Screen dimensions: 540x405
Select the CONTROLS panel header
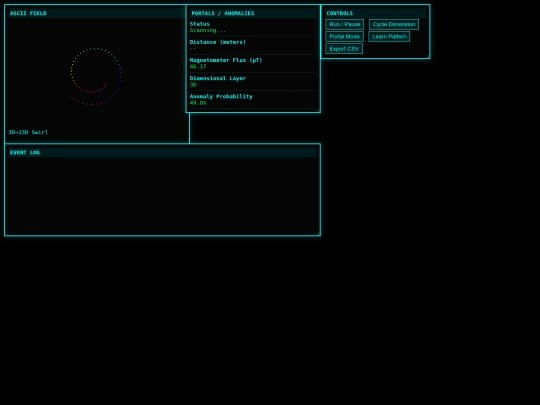[375, 13]
